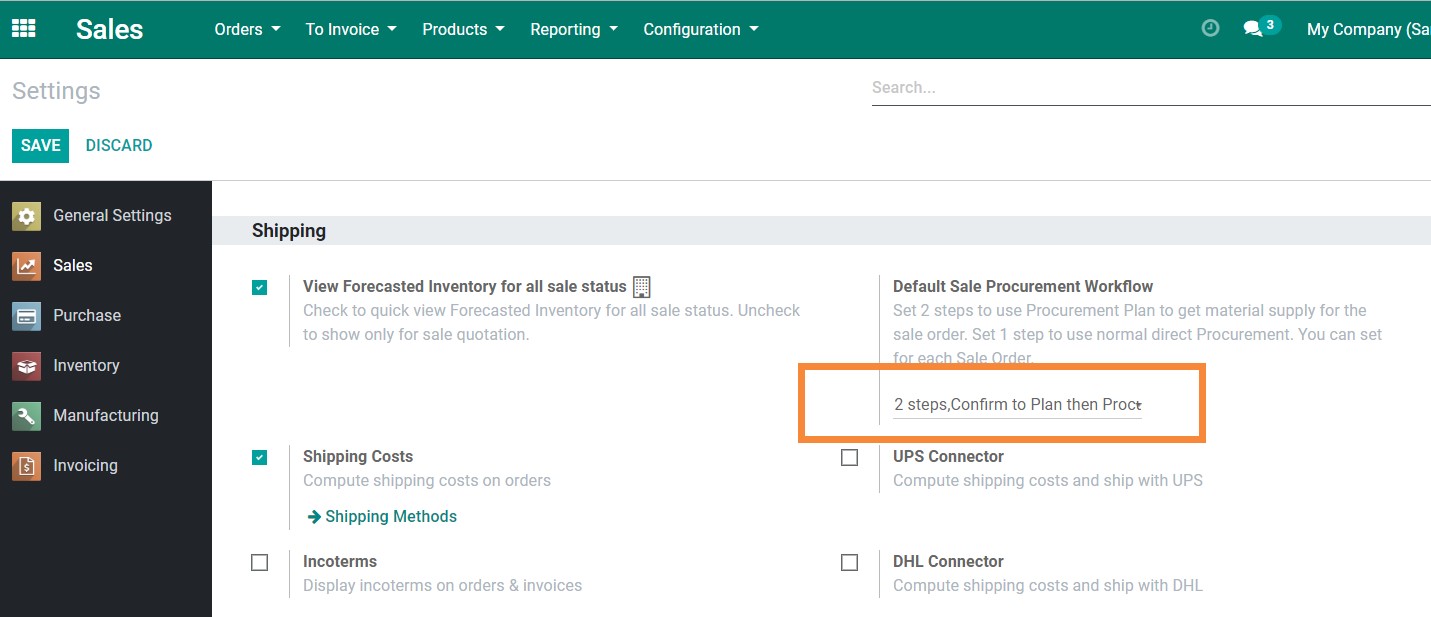1431x617 pixels.
Task: Open the My Company switcher
Action: click(1368, 29)
